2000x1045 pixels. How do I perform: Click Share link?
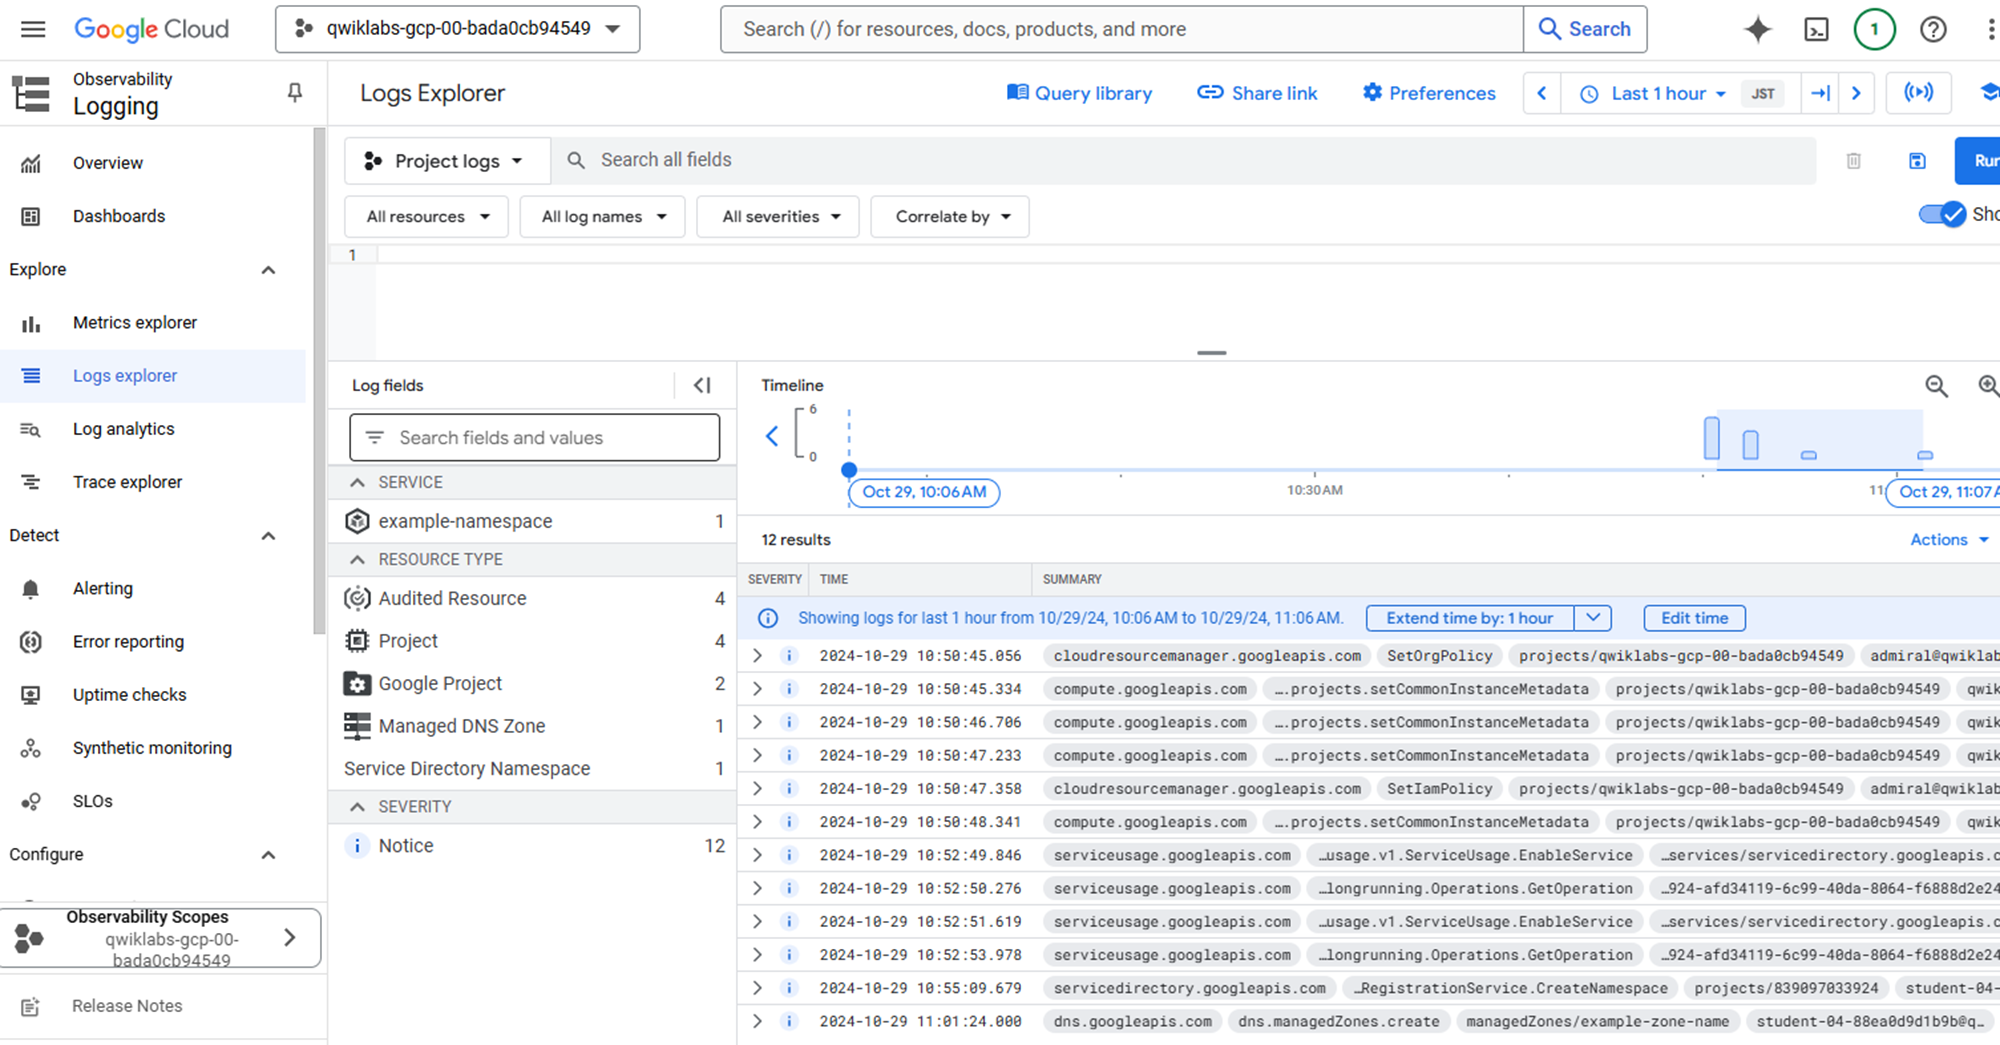pyautogui.click(x=1257, y=93)
